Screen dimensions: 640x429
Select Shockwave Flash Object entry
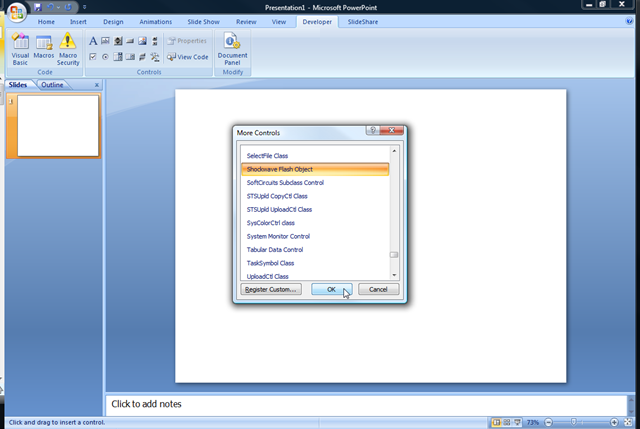315,169
